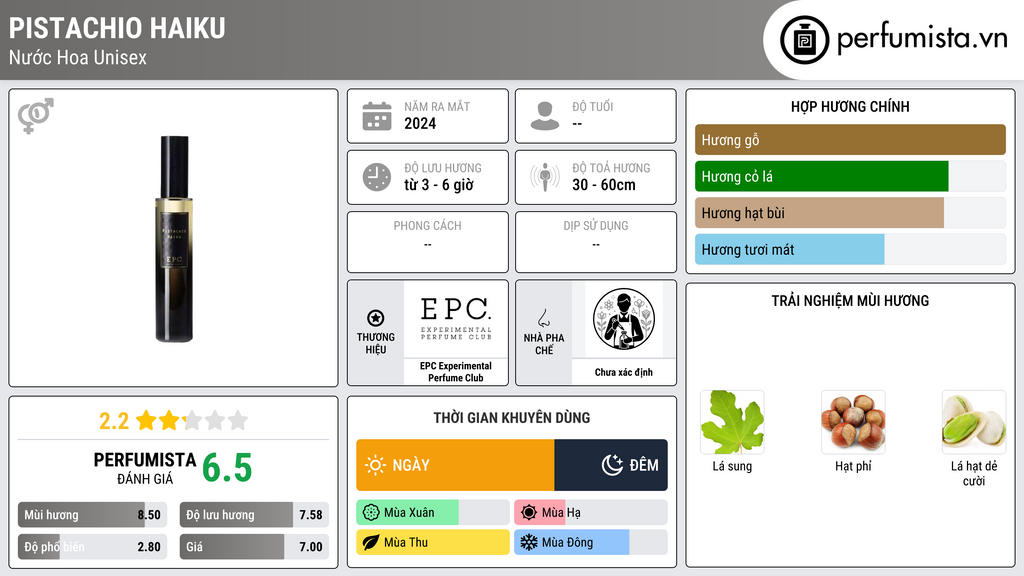Click the '30 - 60cm' sillage value

(x=603, y=185)
